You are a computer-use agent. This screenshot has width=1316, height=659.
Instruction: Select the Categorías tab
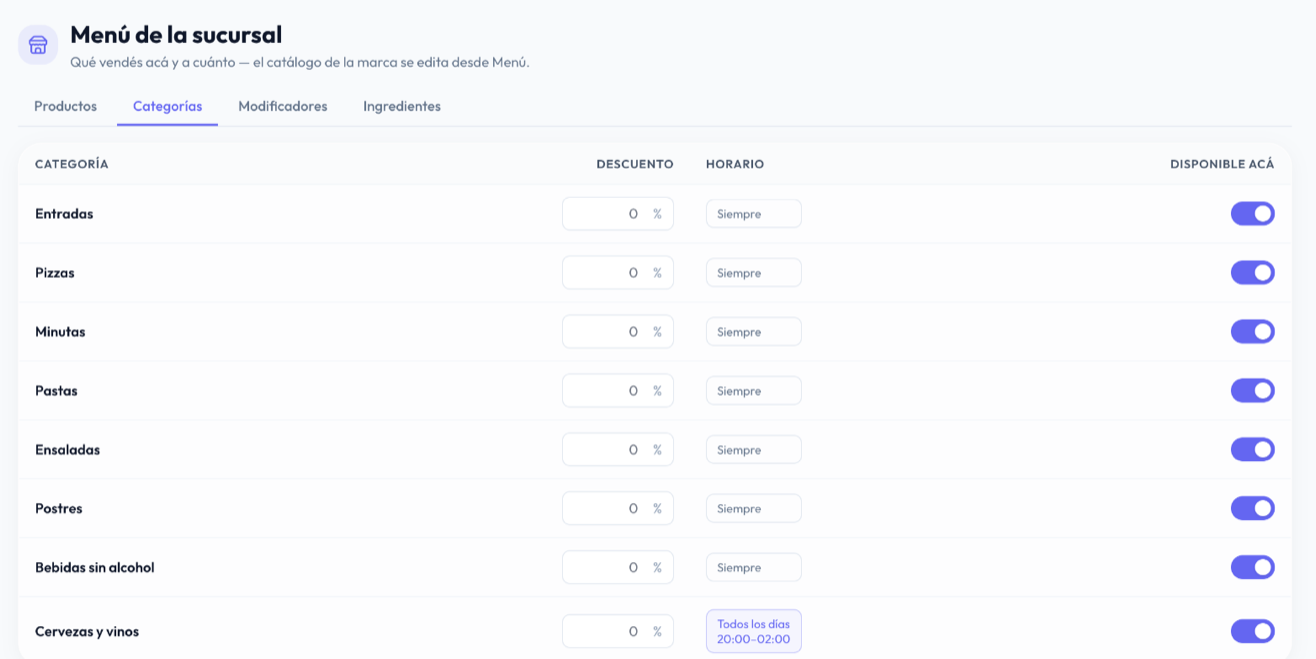[167, 106]
